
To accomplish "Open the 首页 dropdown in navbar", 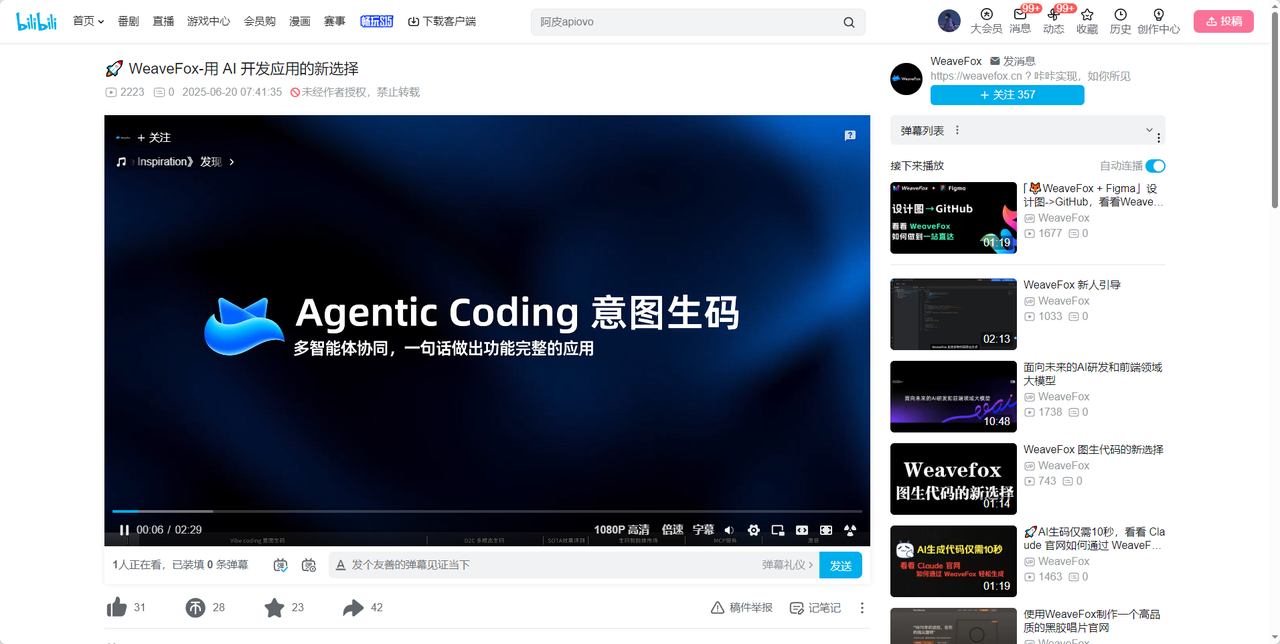I will [x=88, y=21].
